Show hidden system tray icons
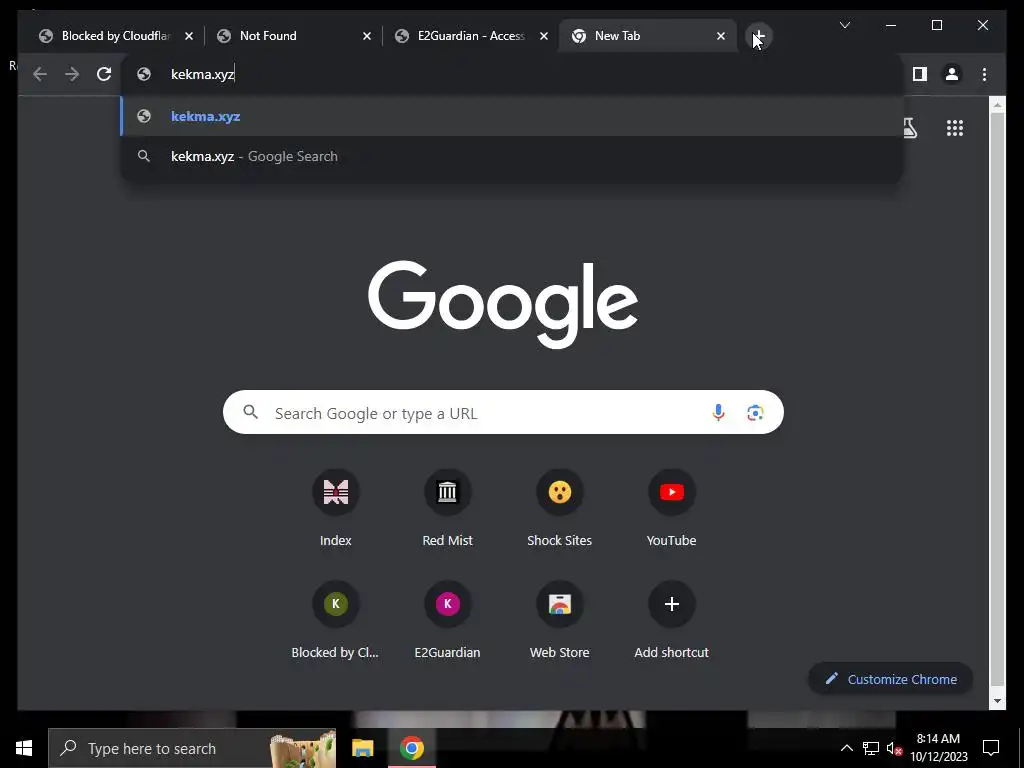Screen dimensions: 1024x768 (x=846, y=748)
